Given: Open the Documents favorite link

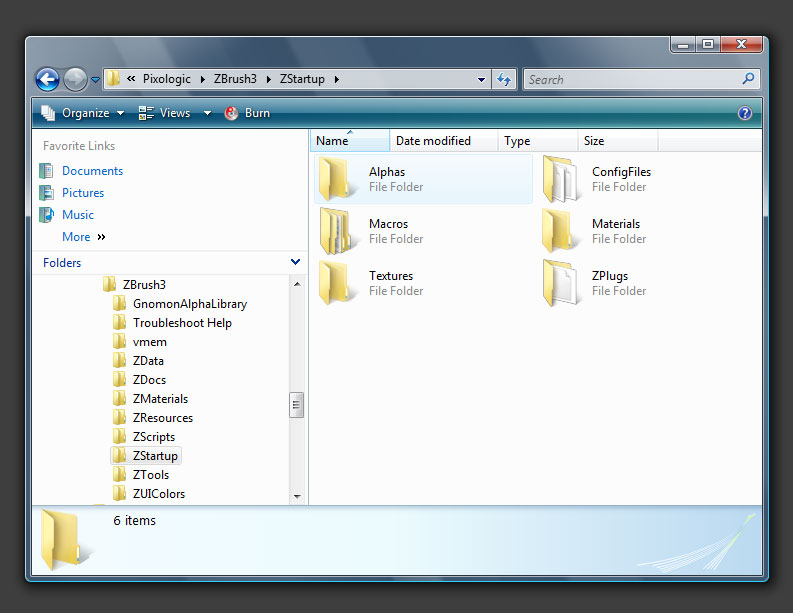Looking at the screenshot, I should pyautogui.click(x=92, y=171).
